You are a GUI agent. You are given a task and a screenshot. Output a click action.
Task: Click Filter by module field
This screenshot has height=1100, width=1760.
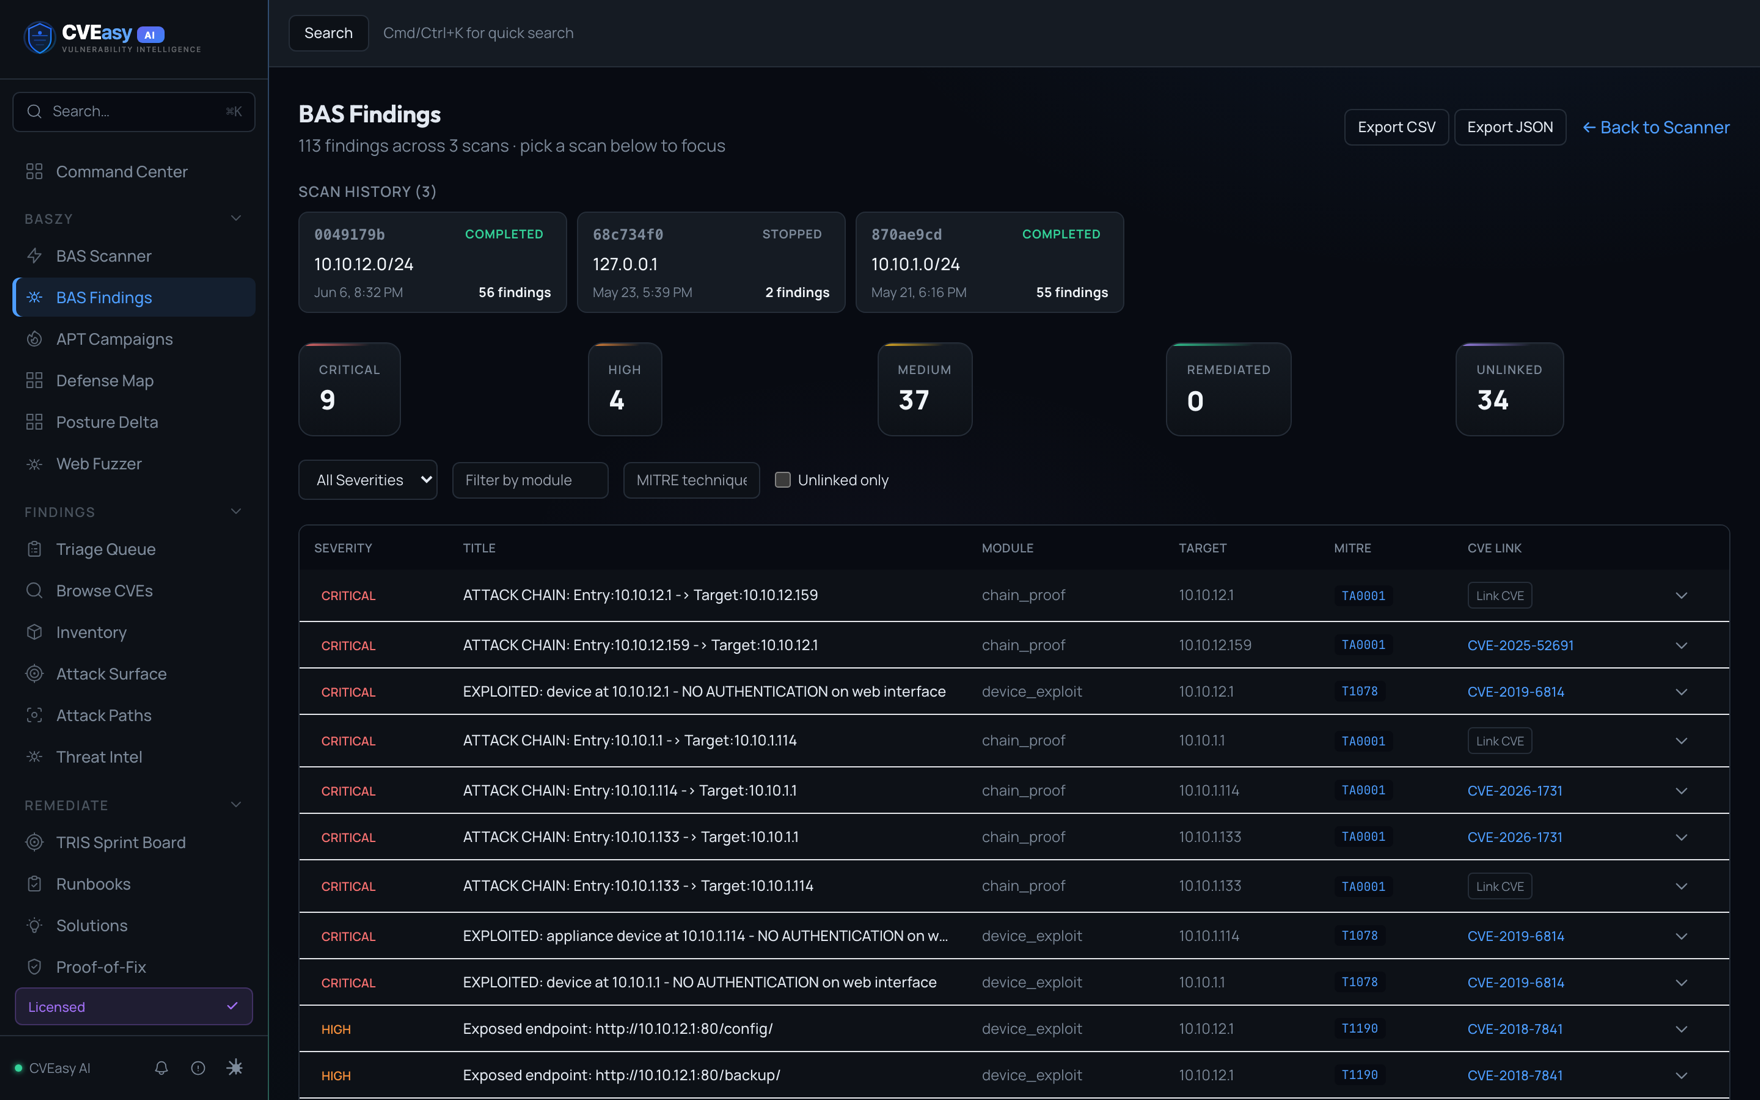530,480
